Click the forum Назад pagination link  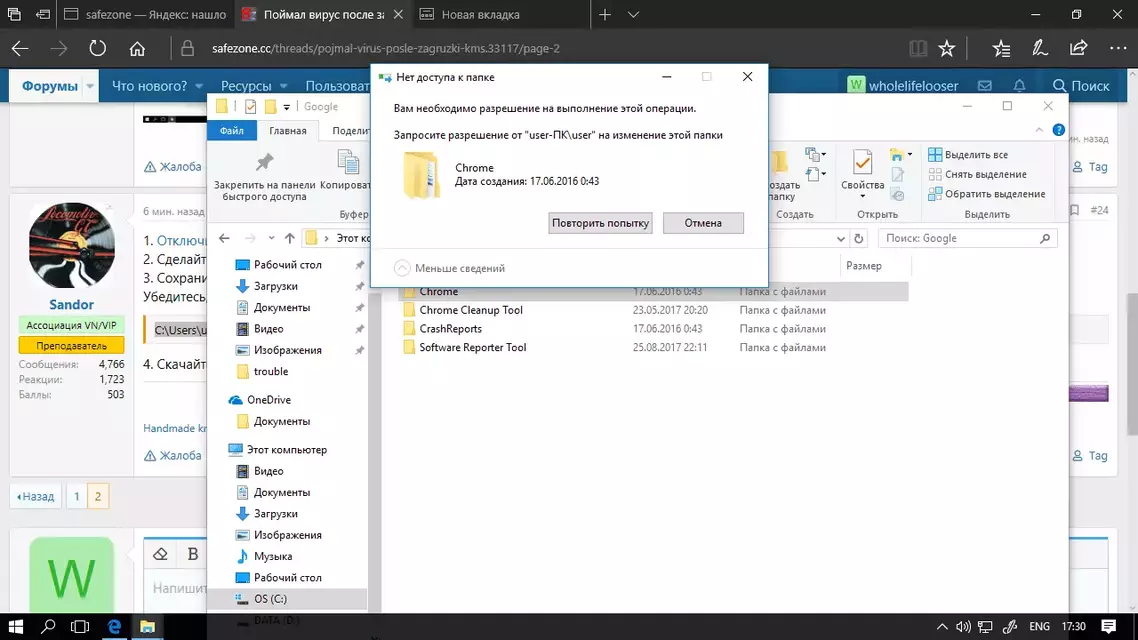(x=36, y=496)
